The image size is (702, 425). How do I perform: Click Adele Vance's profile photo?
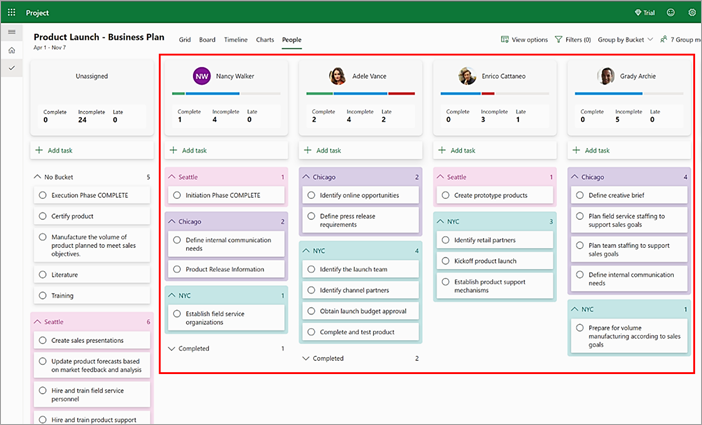[x=337, y=76]
